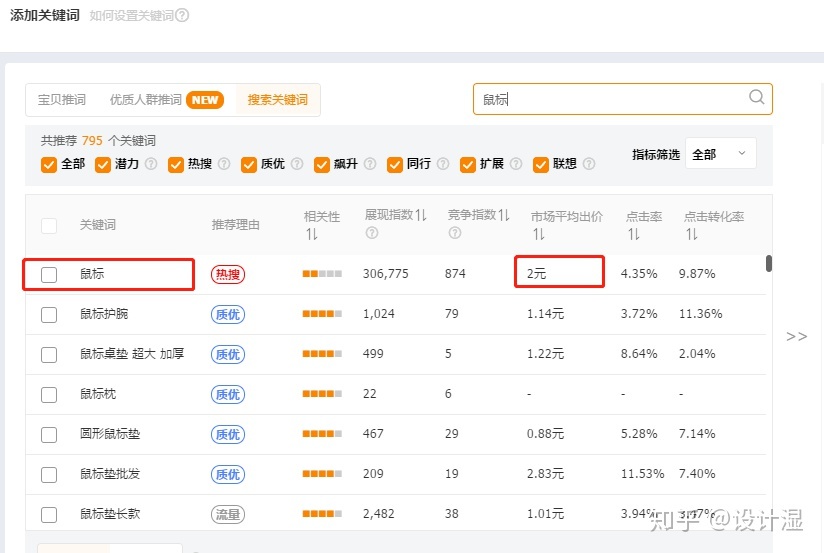The height and width of the screenshot is (553, 824).
Task: Open help icon under 展现指数 header
Action: pyautogui.click(x=372, y=233)
